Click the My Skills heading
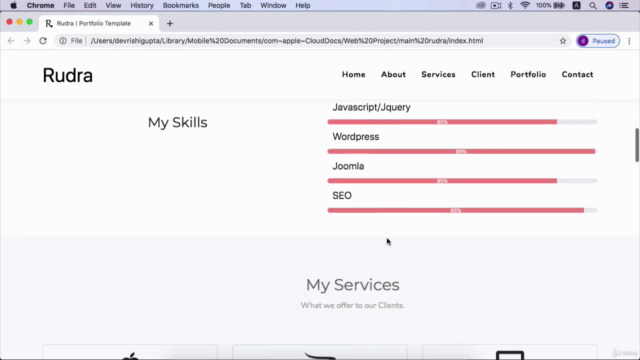 click(x=178, y=122)
